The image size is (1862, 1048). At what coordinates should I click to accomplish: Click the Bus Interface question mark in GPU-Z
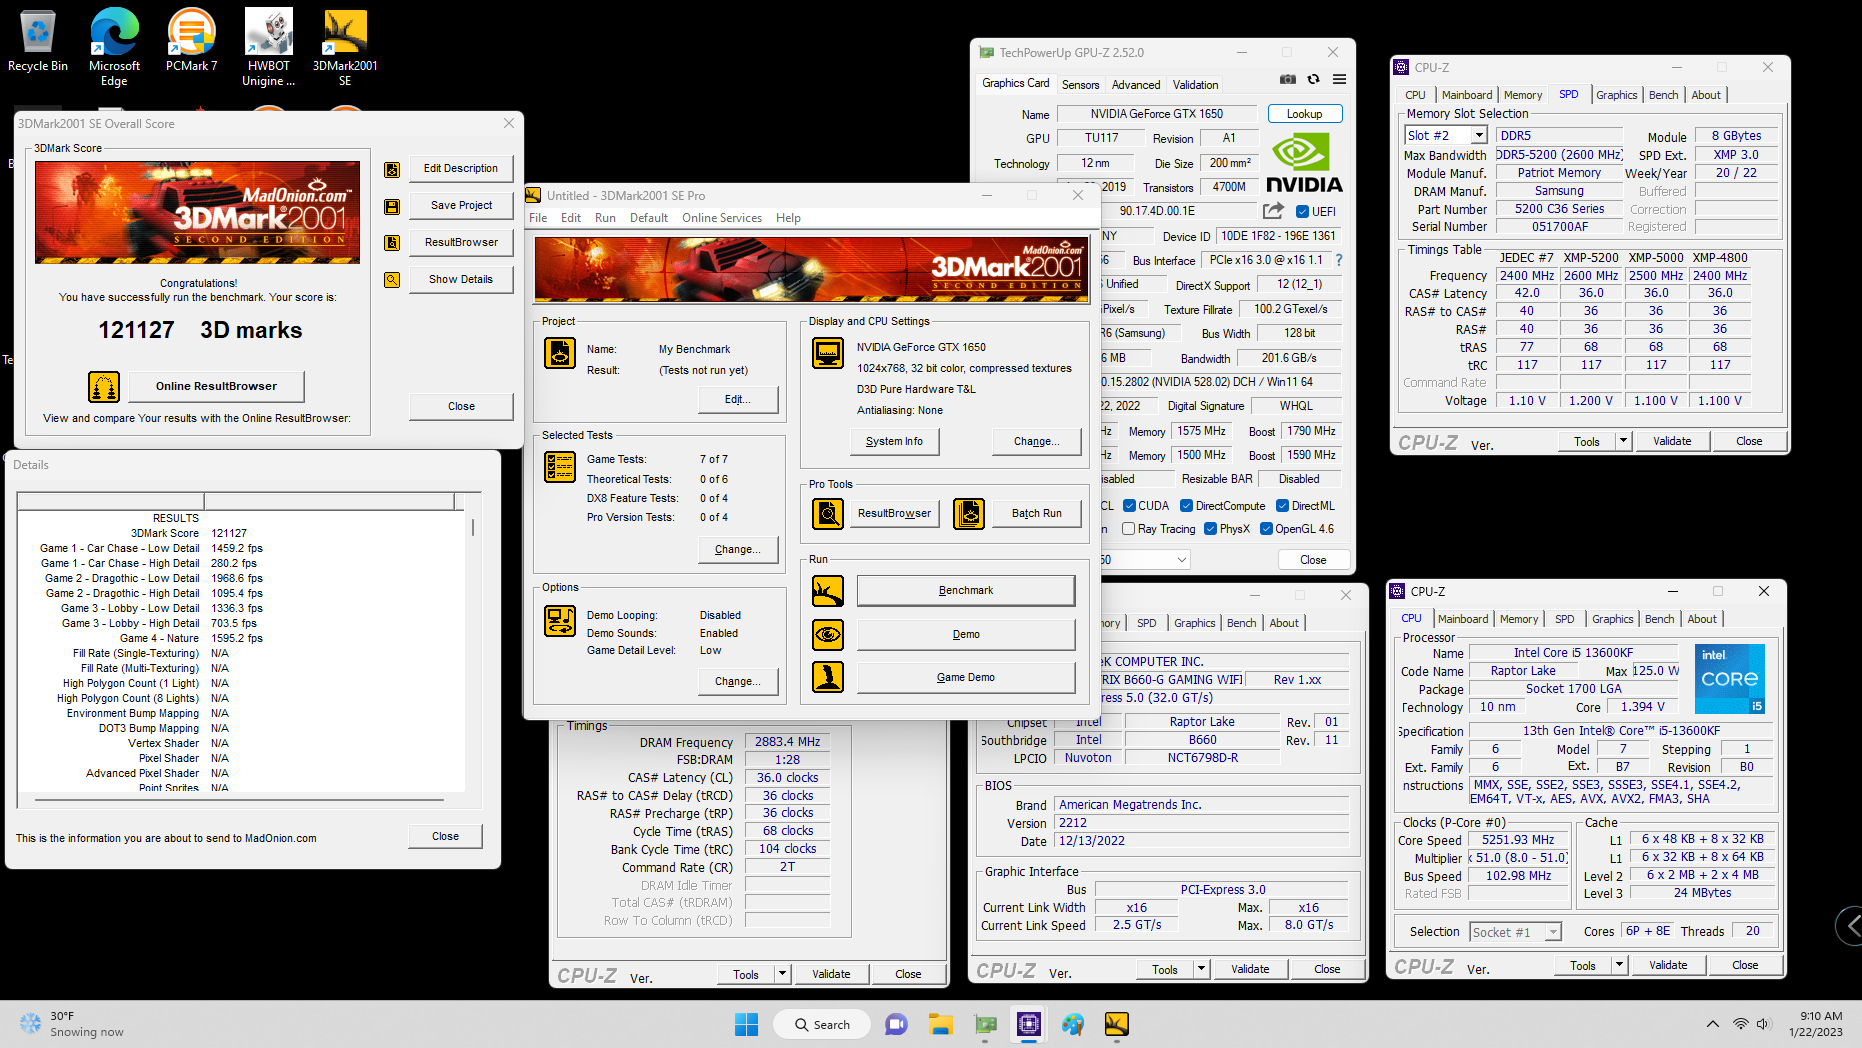click(x=1339, y=260)
